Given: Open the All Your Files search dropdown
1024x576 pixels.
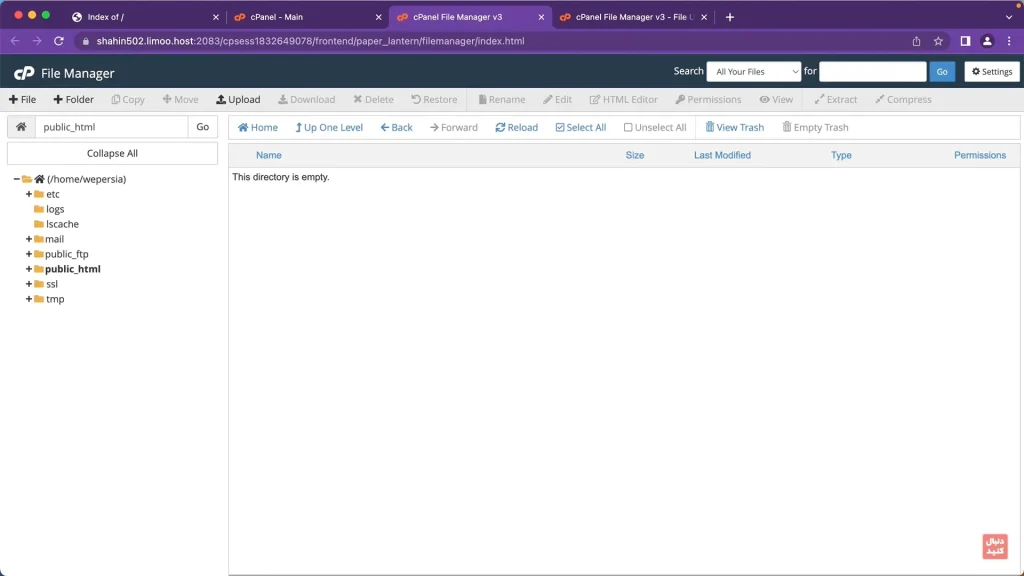Looking at the screenshot, I should click(x=753, y=72).
